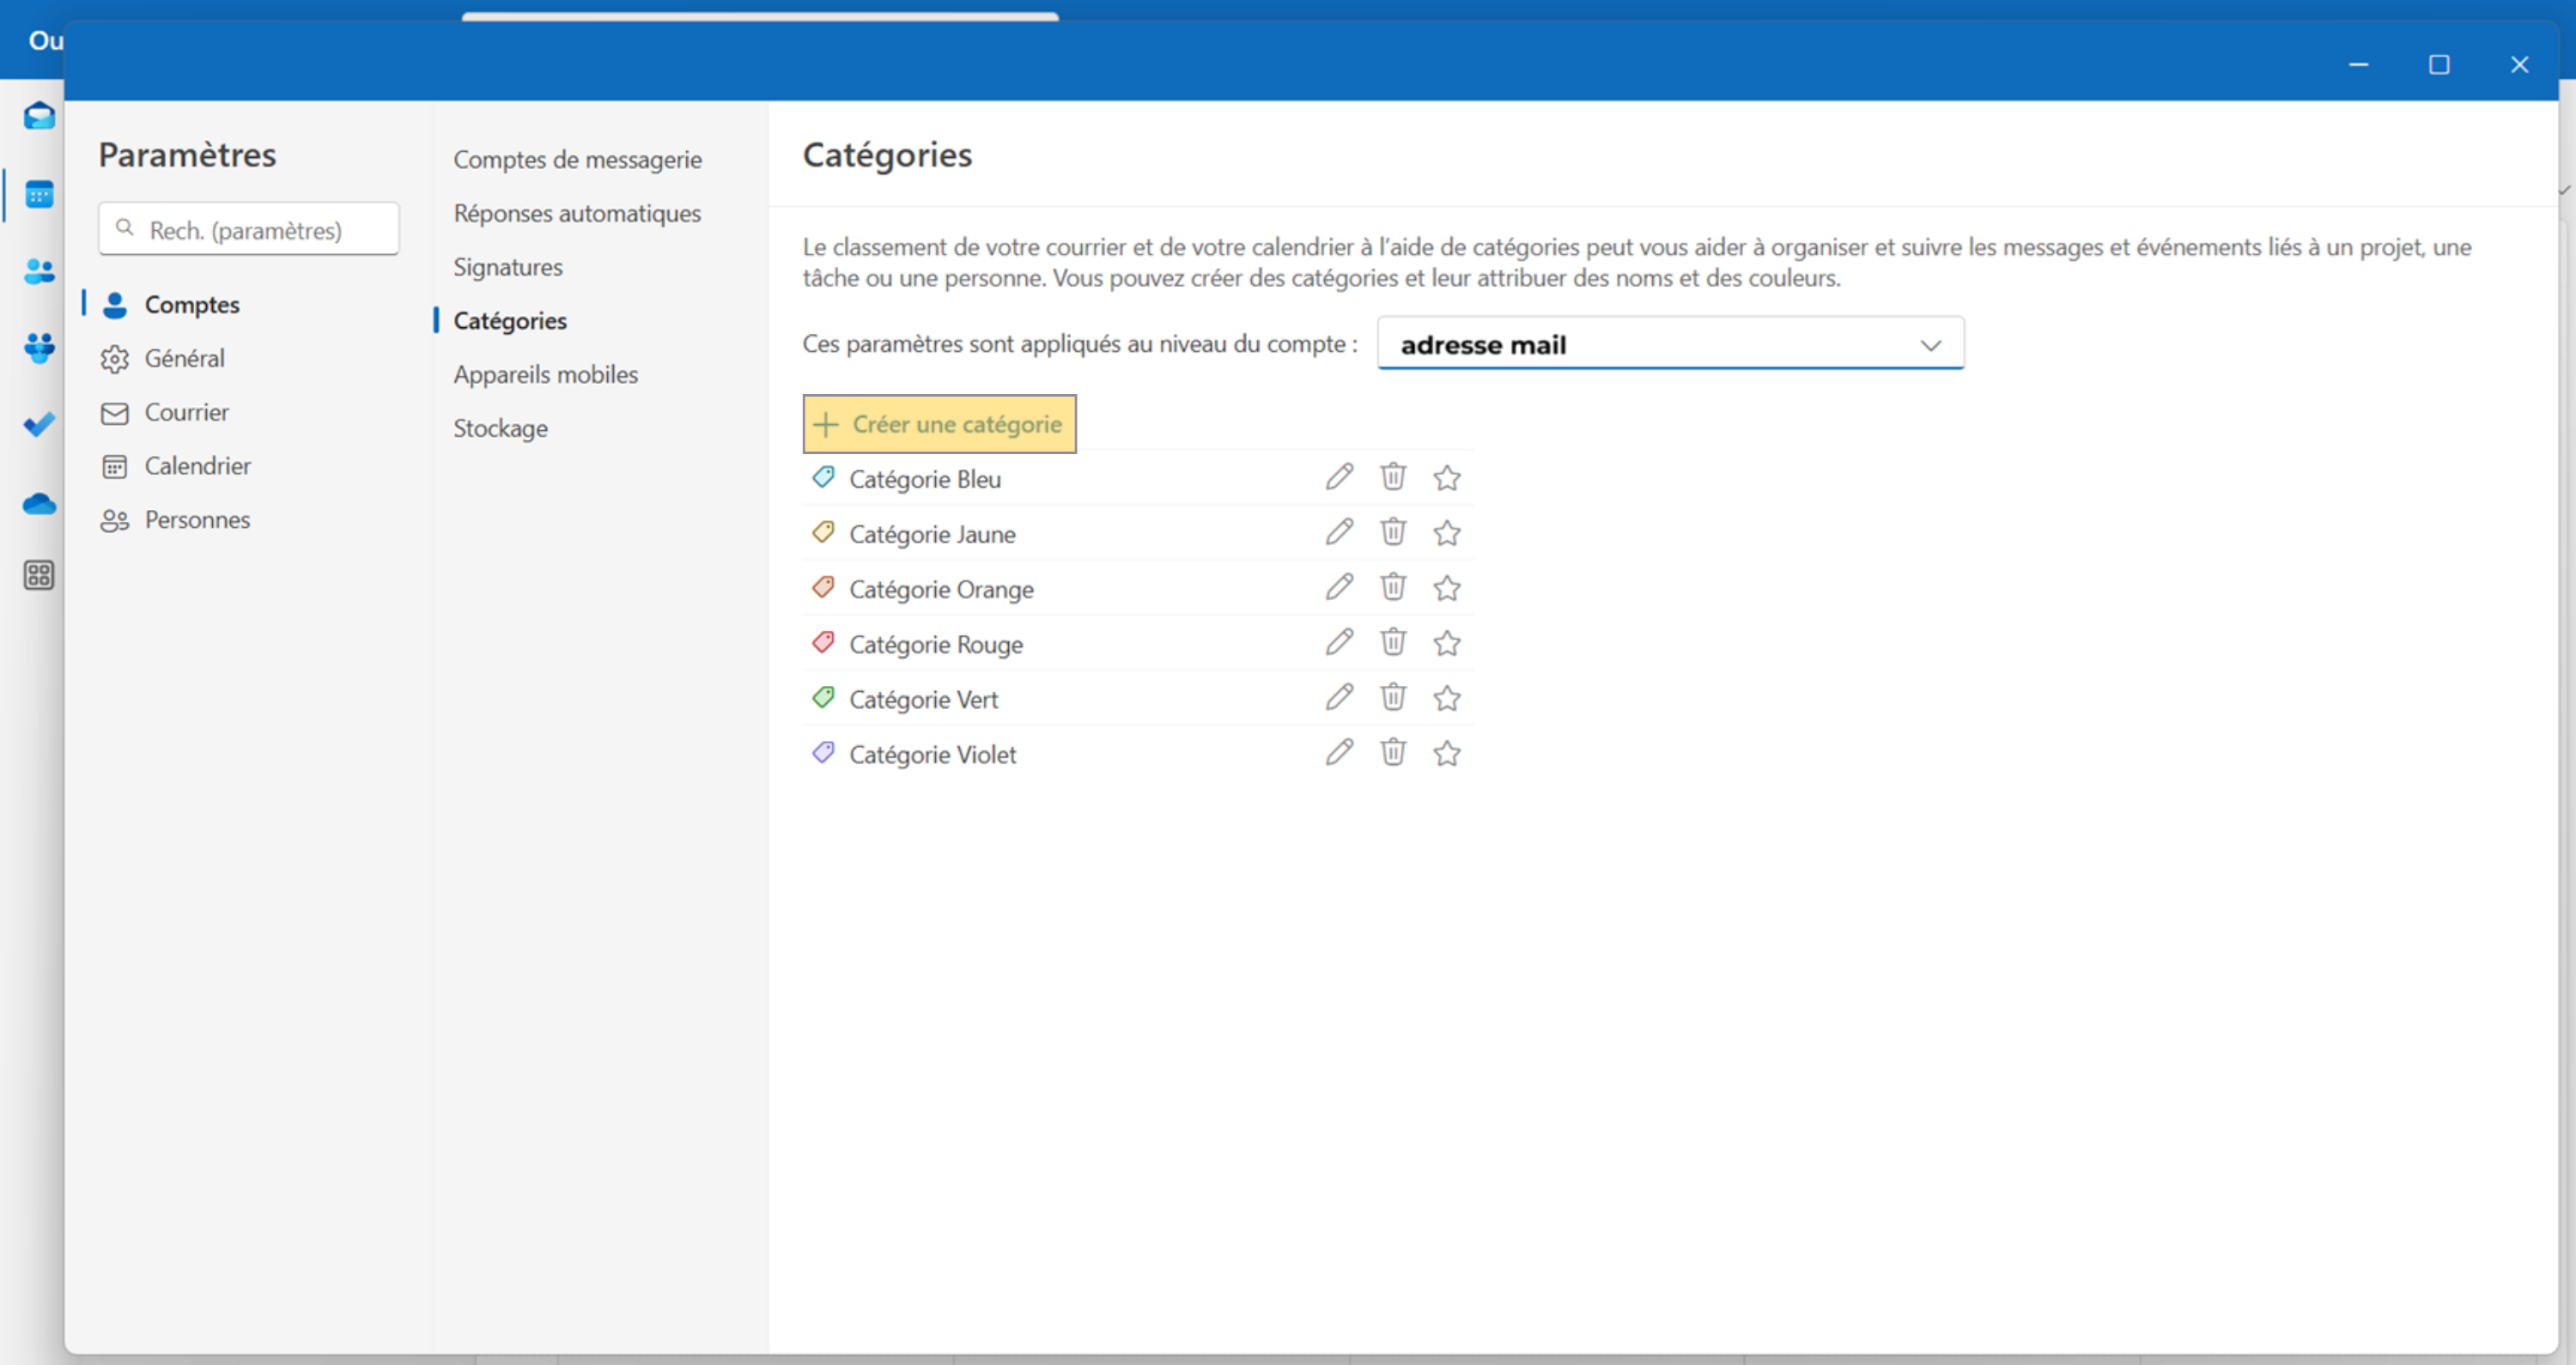Open More apps grid icon
2576x1365 pixels.
(39, 575)
